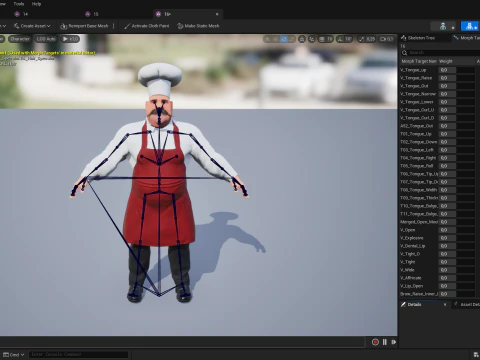Screen dimensions: 480x360
Task: Select the viewport select mode icon
Action: [267, 39]
